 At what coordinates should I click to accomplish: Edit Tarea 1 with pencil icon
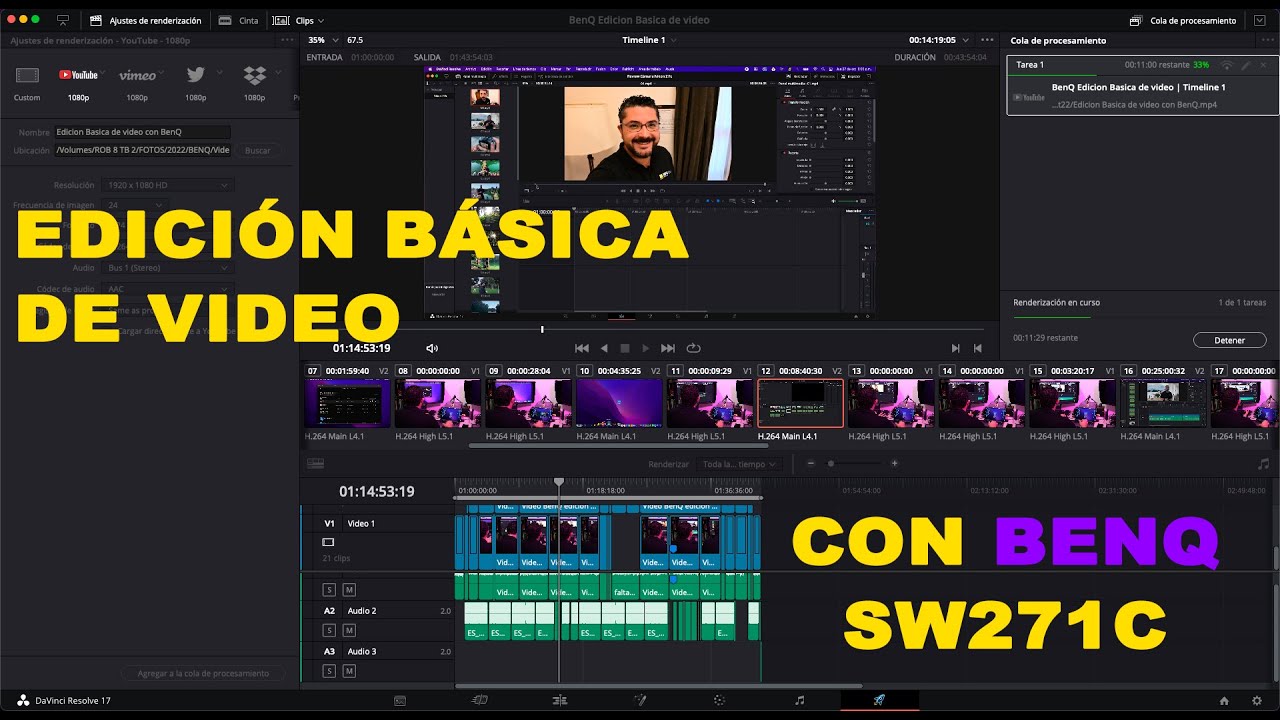pyautogui.click(x=1245, y=65)
